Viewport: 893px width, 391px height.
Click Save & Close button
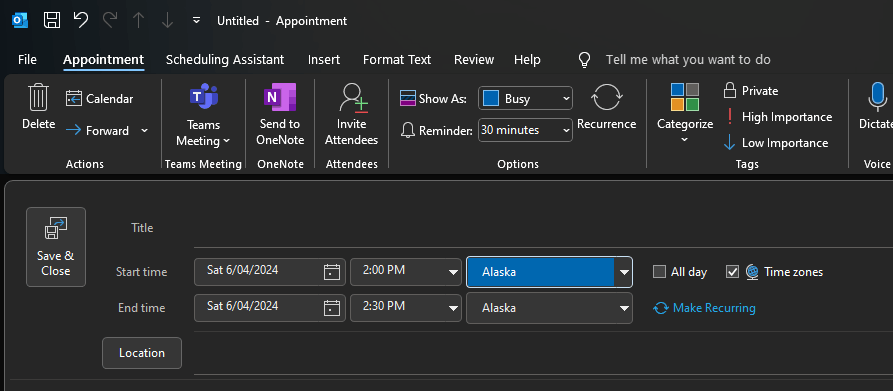click(56, 247)
